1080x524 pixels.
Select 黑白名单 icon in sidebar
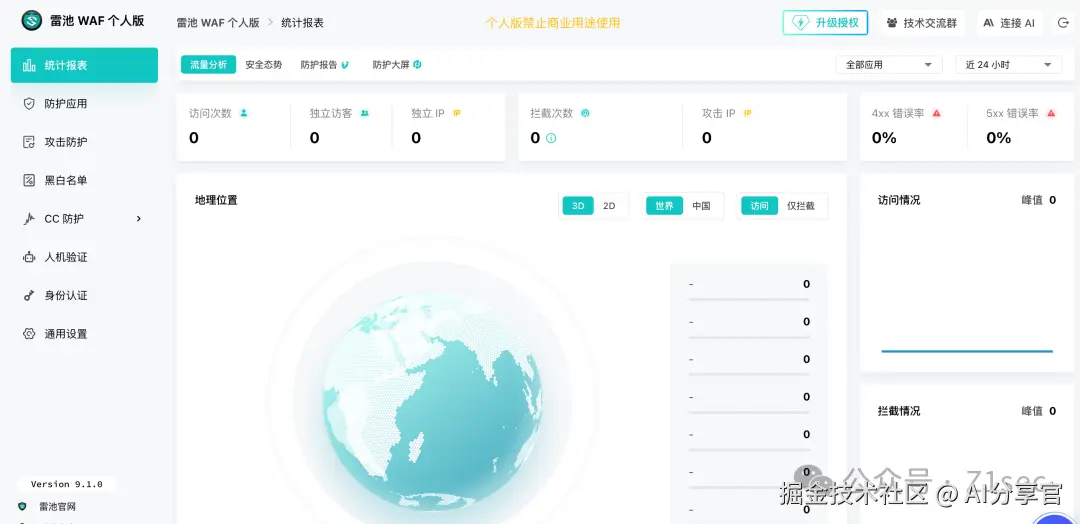[x=29, y=180]
